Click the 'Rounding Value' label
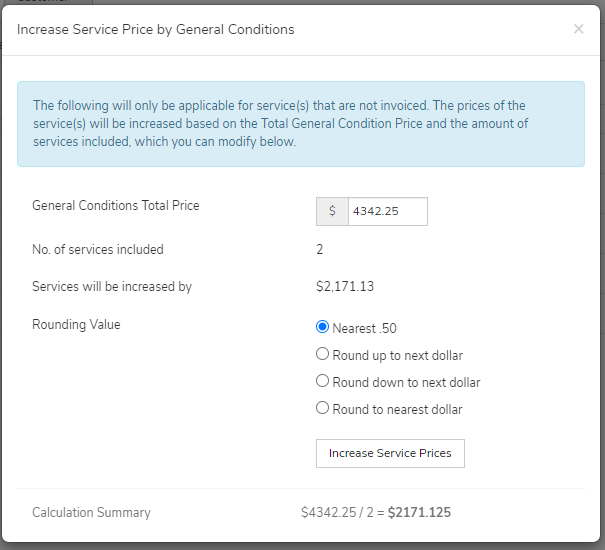The width and height of the screenshot is (605, 550). coord(76,325)
